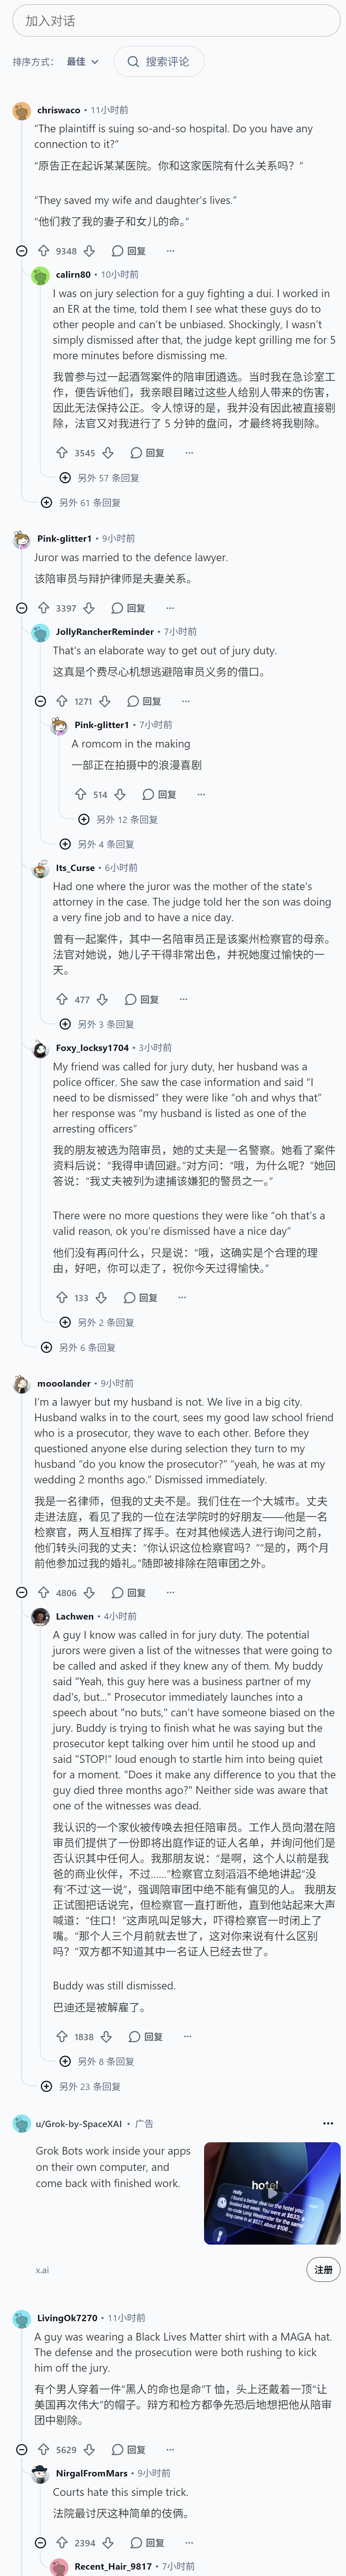Click the 加入对话 comment input field

click(x=176, y=21)
